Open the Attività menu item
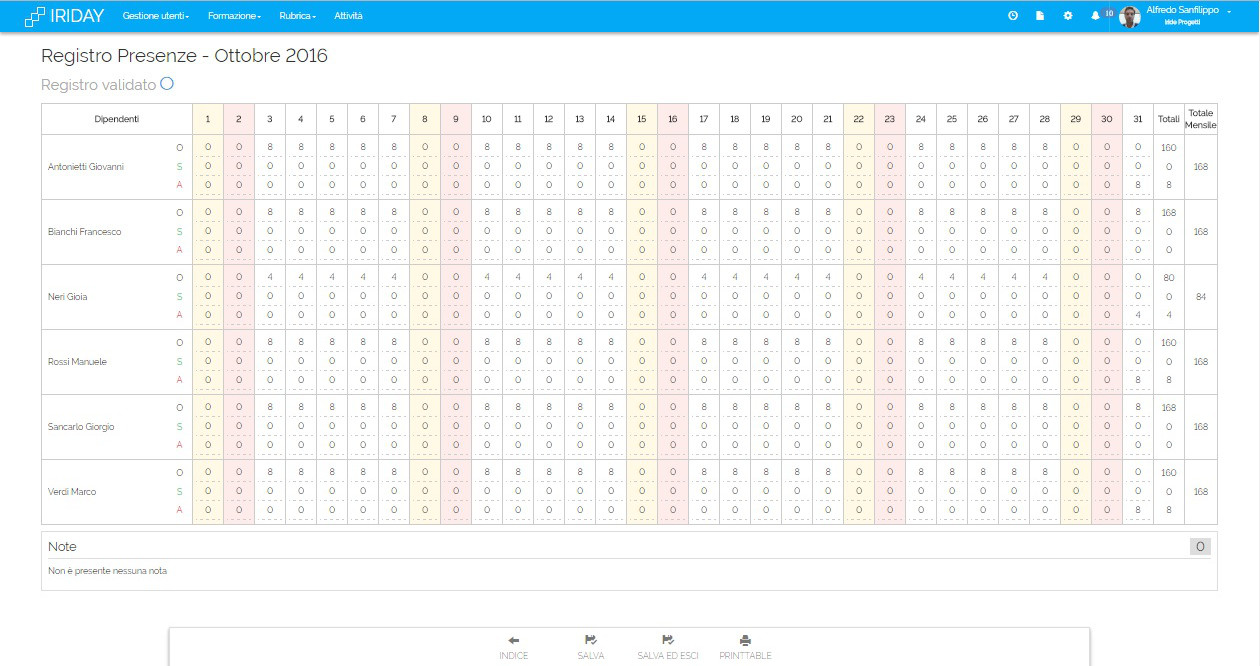Screen dimensions: 1260x666 pyautogui.click(x=348, y=16)
